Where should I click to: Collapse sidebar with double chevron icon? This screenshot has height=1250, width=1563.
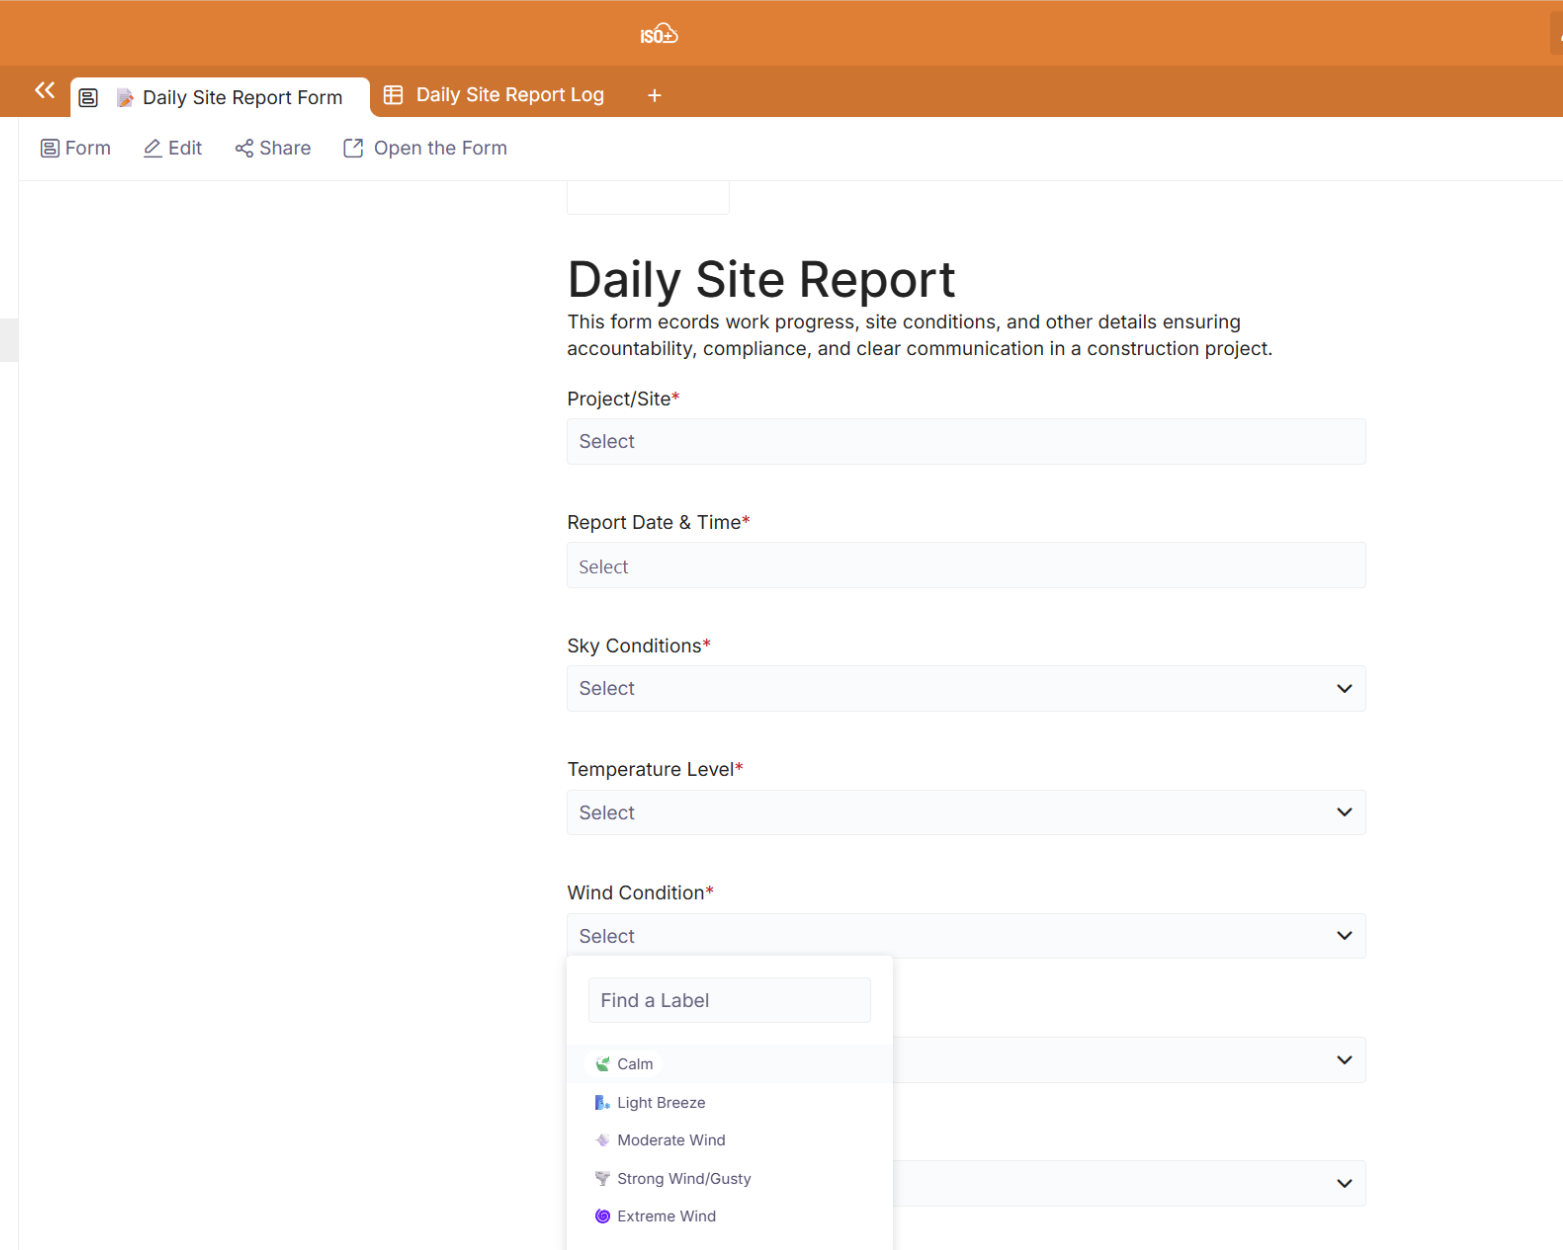44,90
